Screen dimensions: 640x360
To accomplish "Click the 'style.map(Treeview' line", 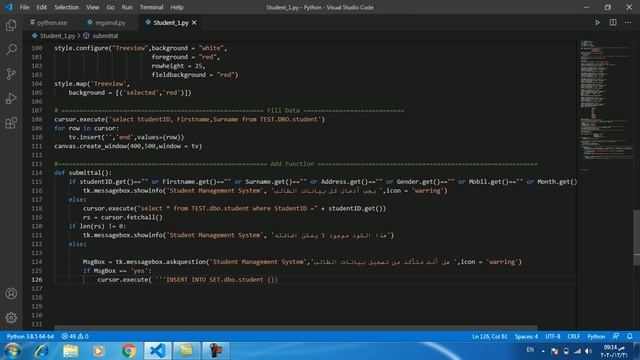I will tap(92, 84).
